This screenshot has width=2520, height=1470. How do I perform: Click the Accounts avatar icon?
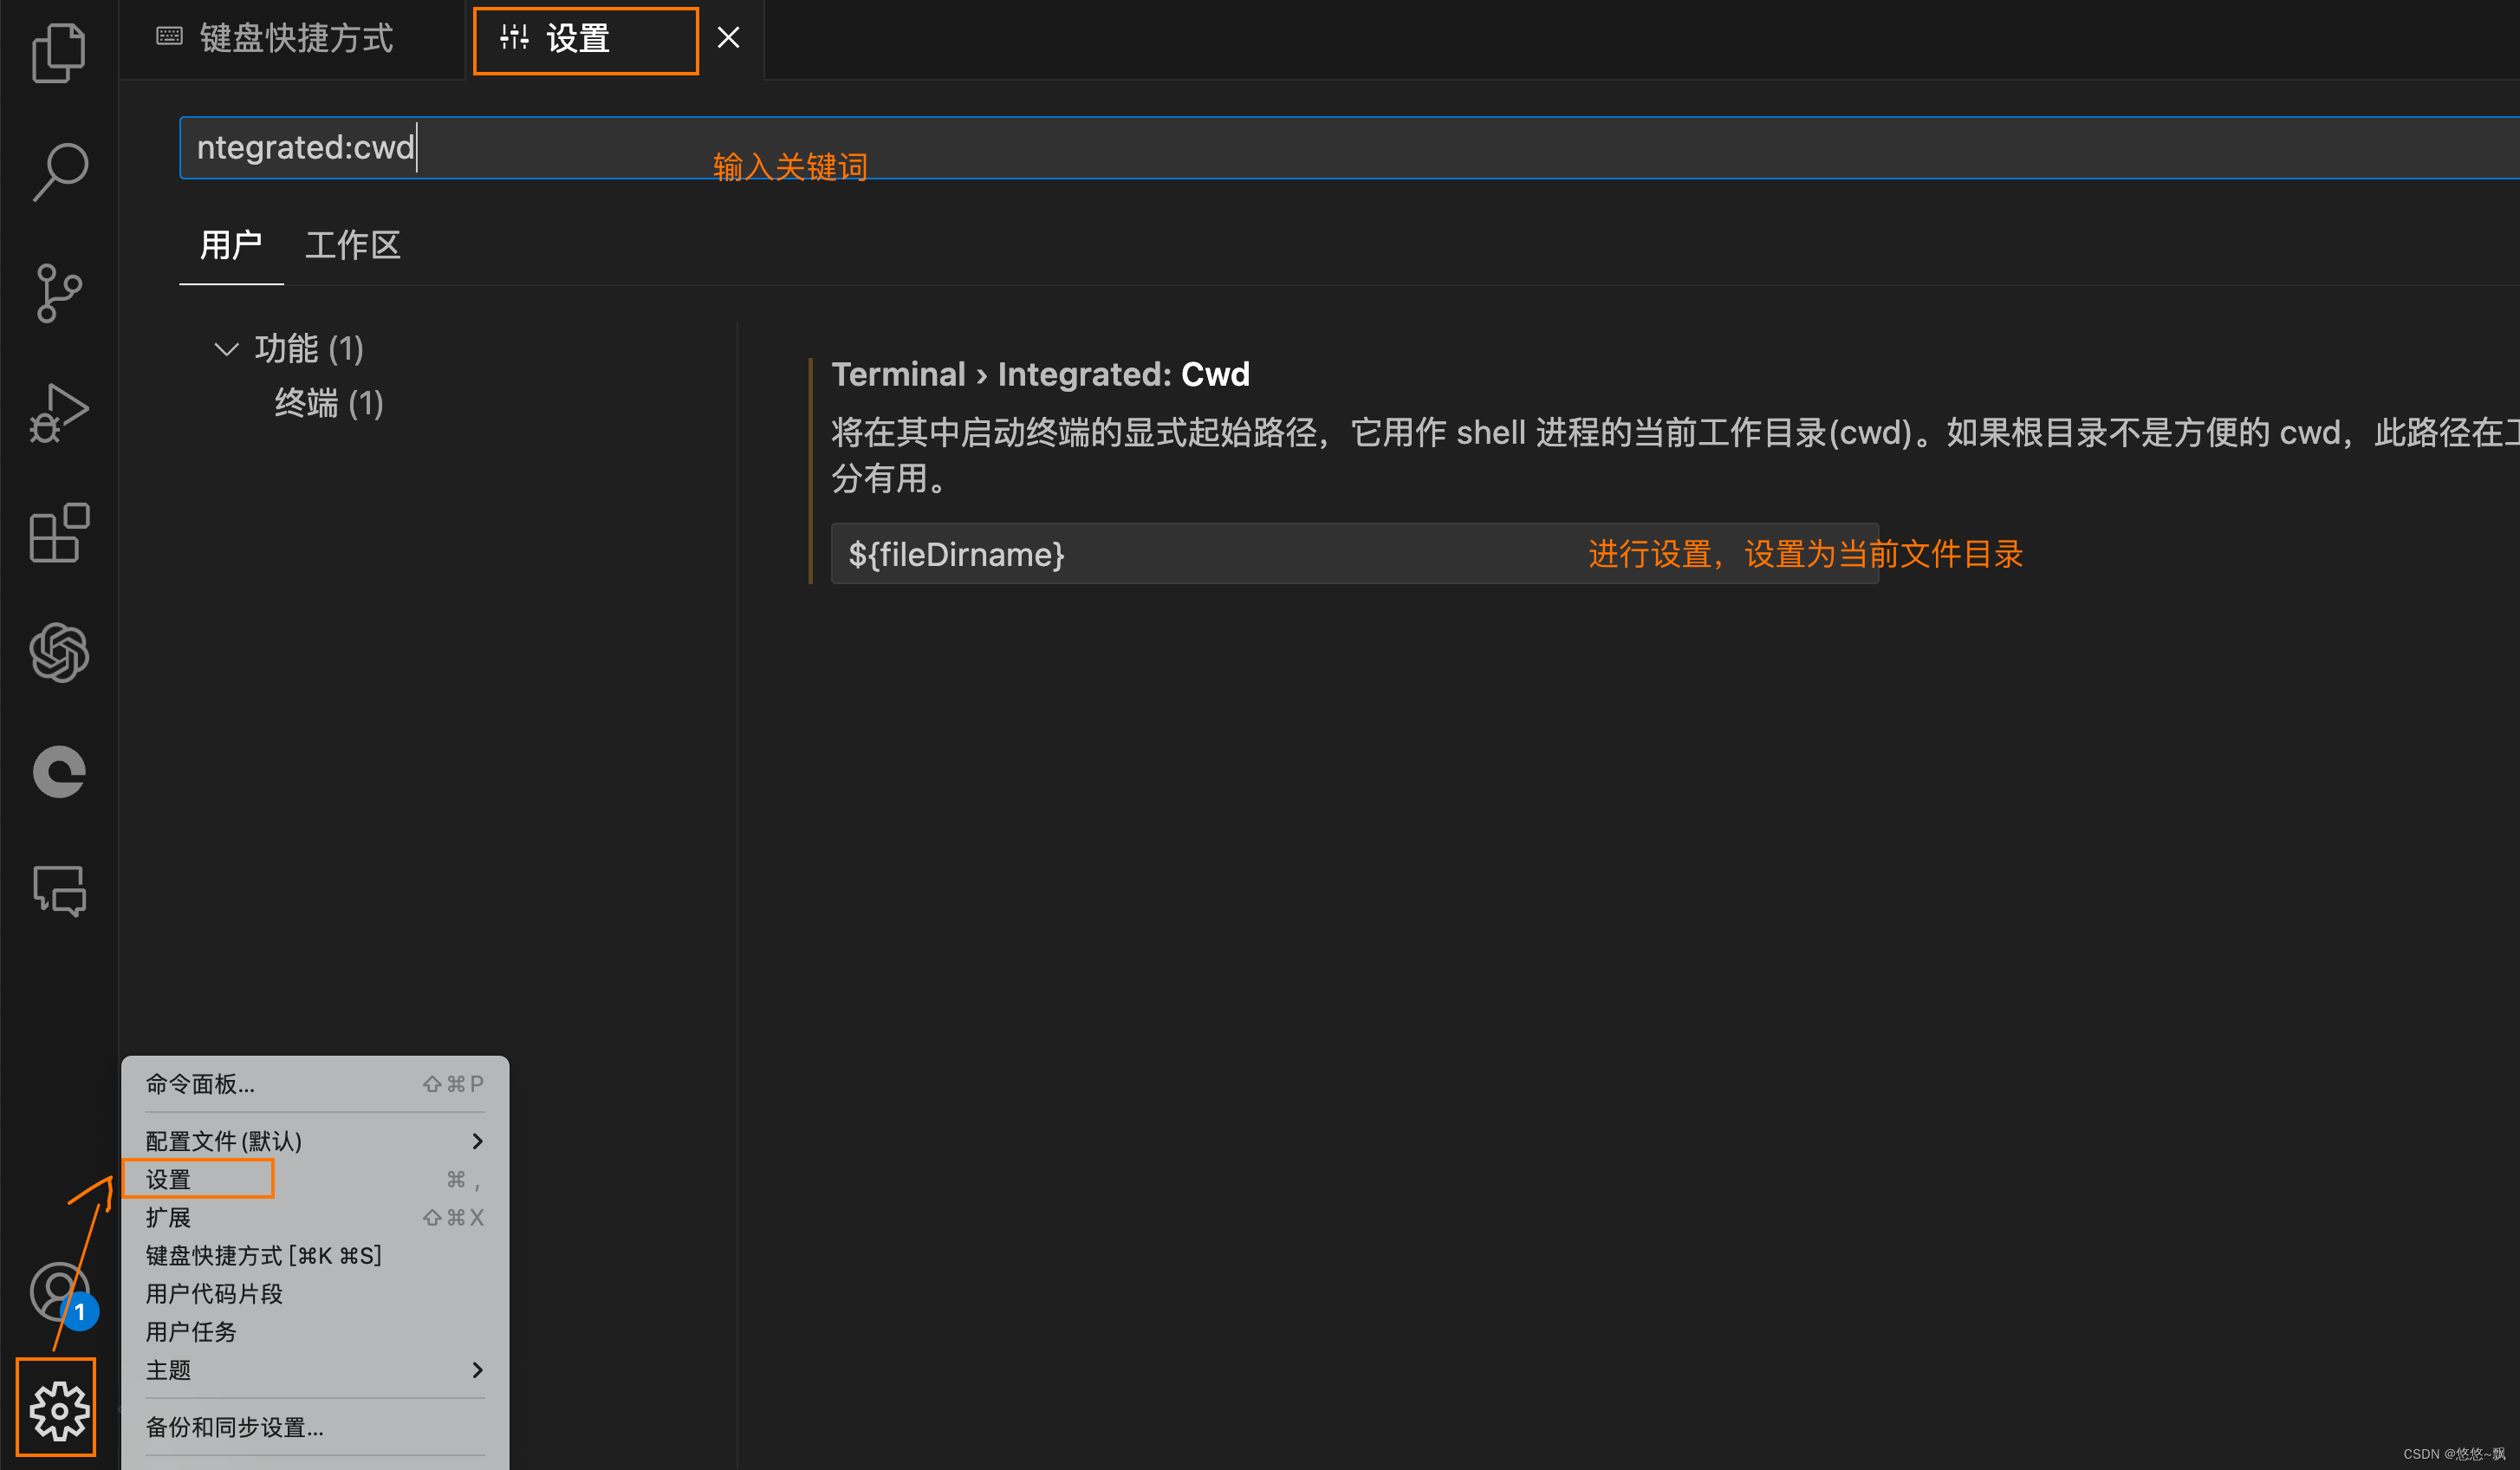point(58,1290)
